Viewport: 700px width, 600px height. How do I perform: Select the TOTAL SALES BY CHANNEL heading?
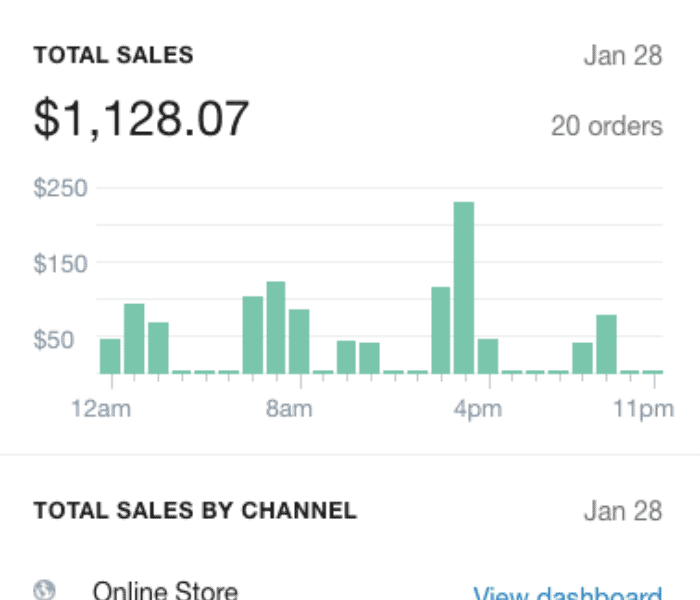pyautogui.click(x=195, y=511)
